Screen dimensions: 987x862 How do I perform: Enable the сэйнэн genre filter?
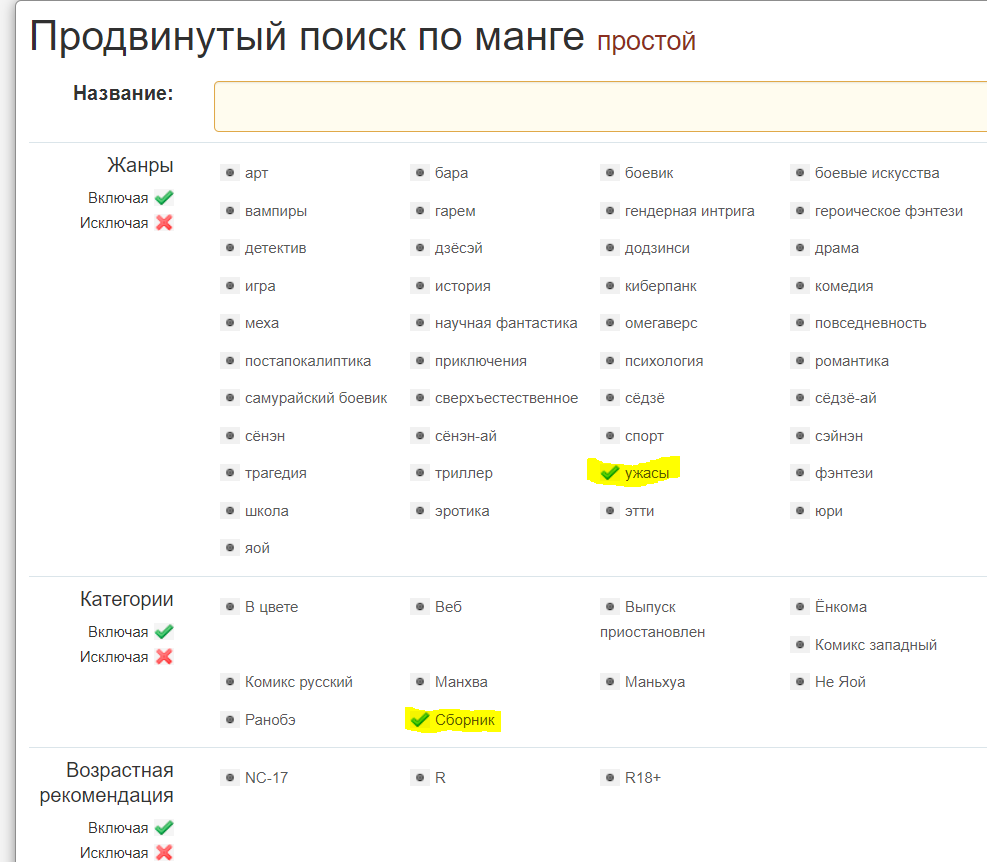coord(838,436)
